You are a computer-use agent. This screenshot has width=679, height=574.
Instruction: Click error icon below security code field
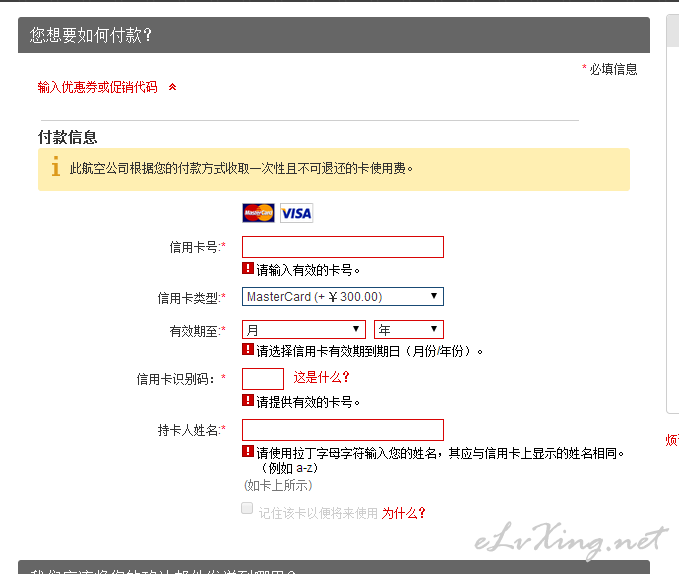pos(248,401)
